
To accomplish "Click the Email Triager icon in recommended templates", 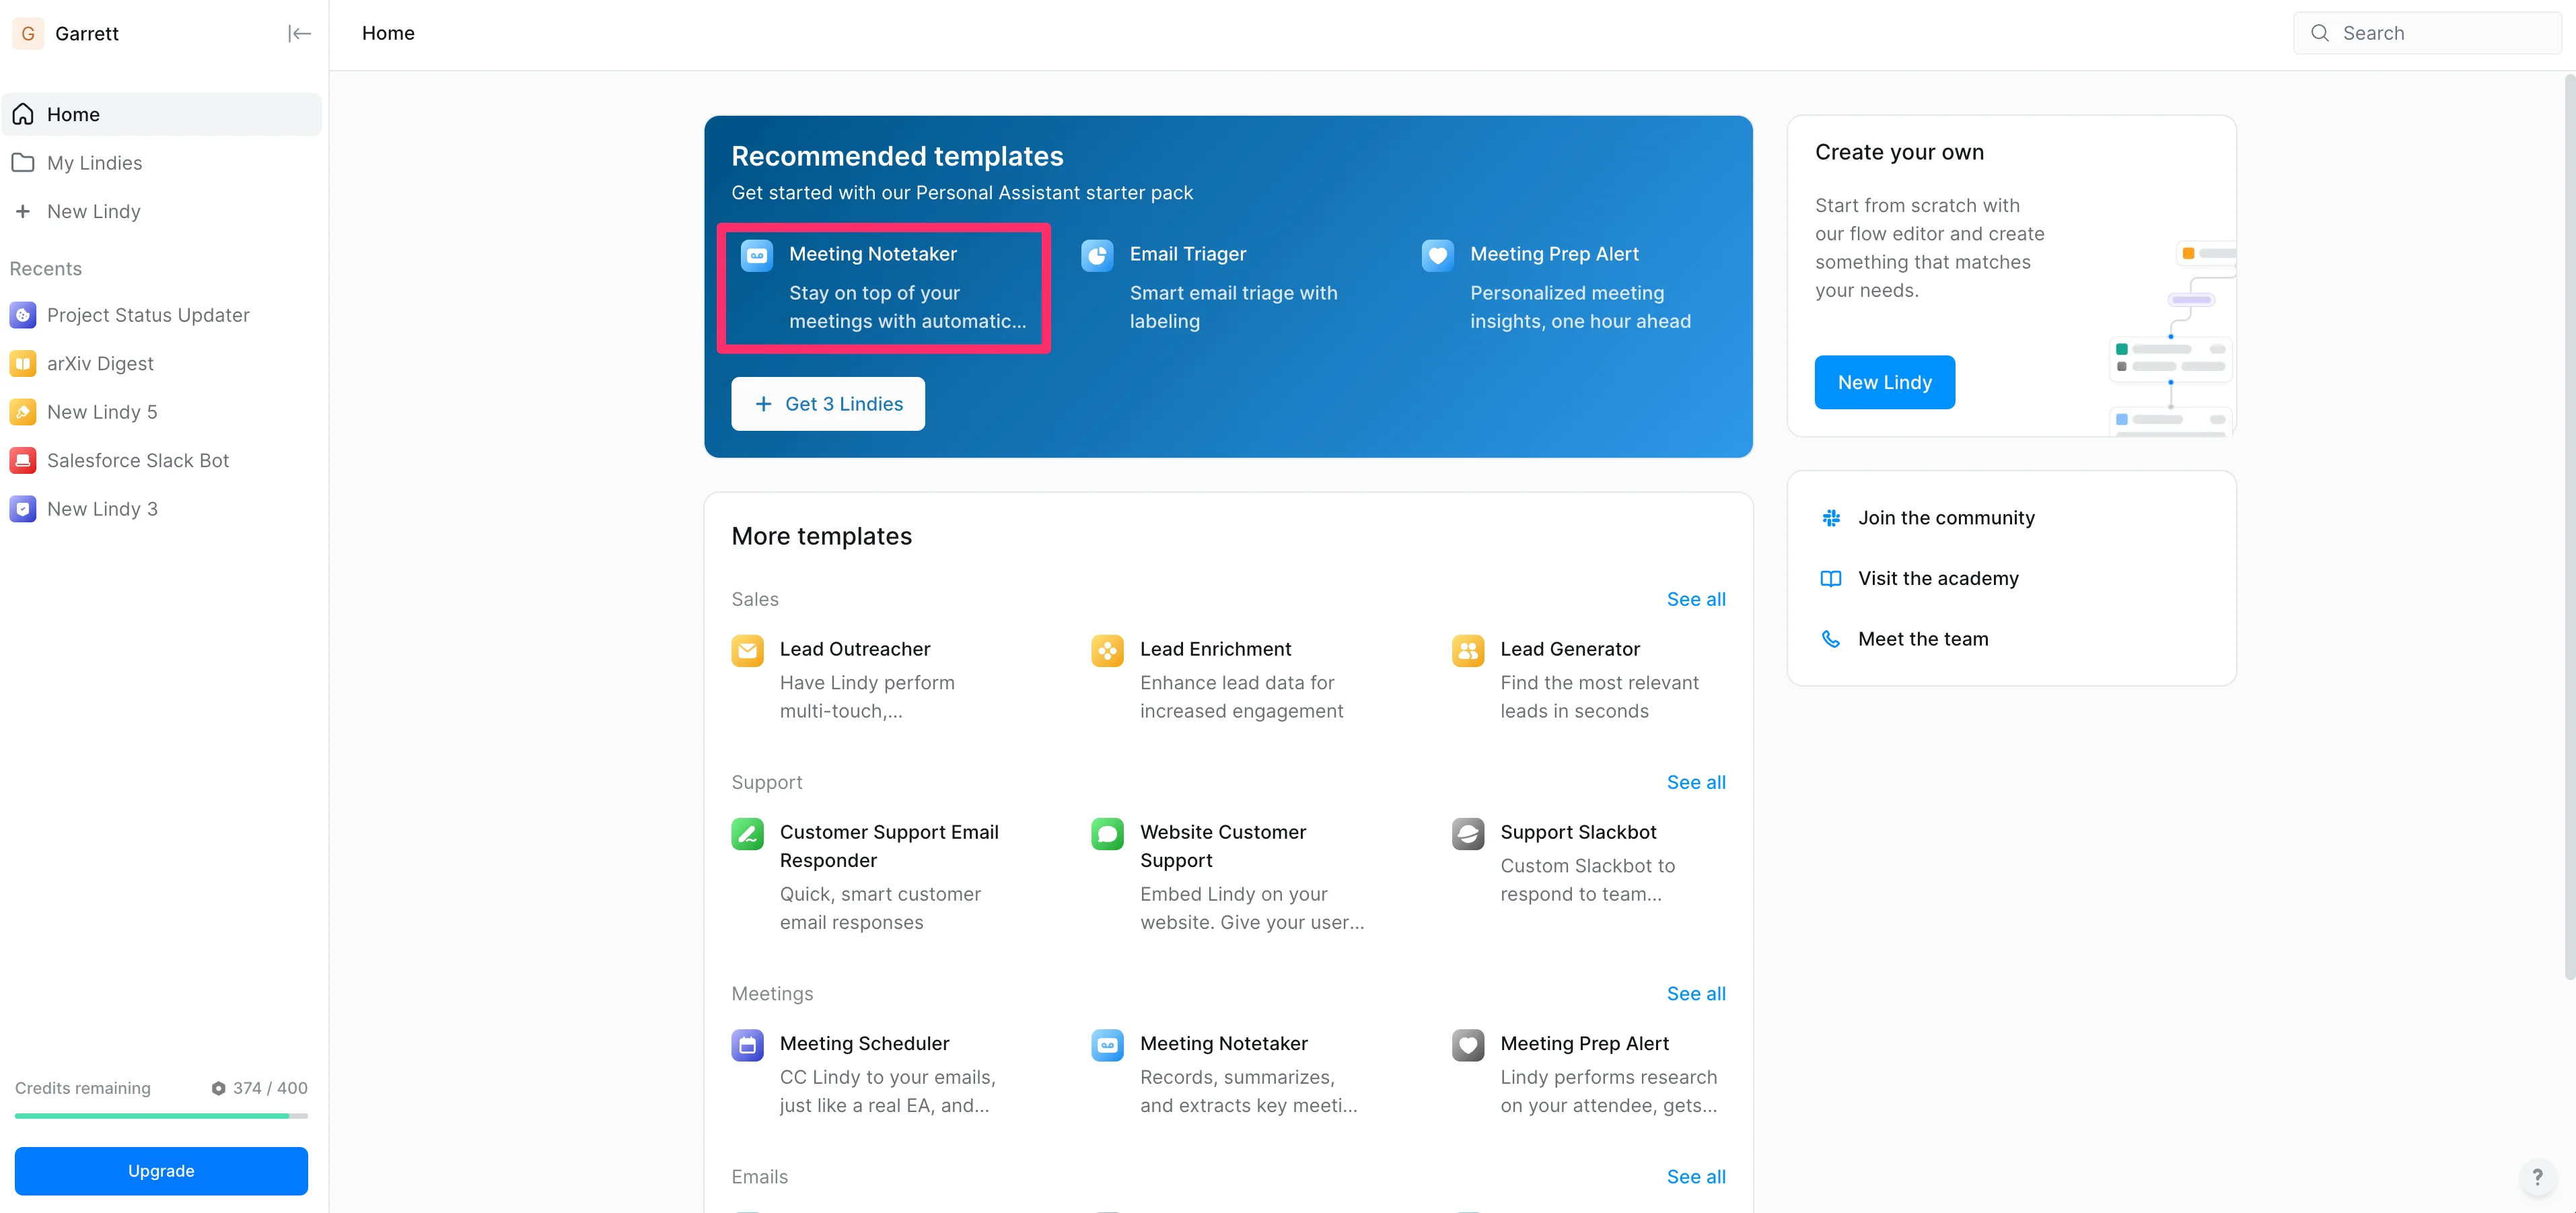I will click(1097, 255).
